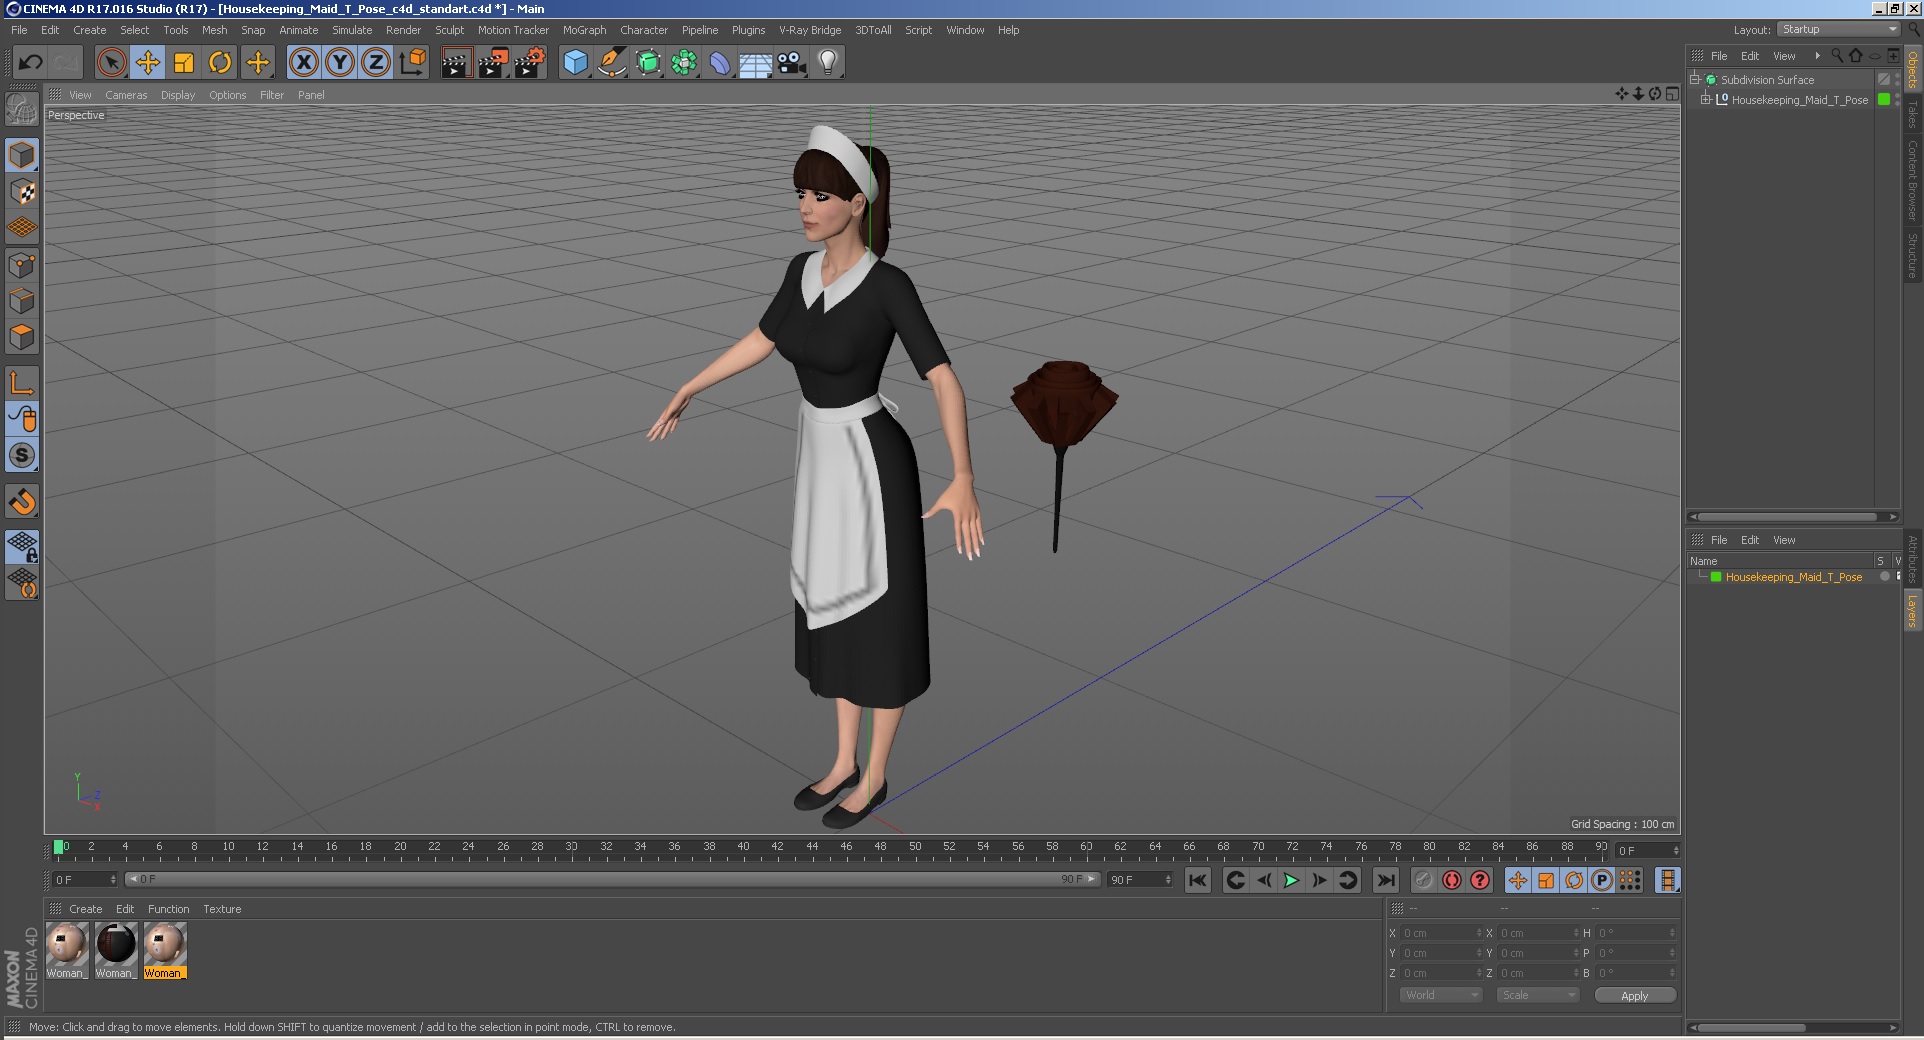Go to start of animation
This screenshot has width=1924, height=1040.
[x=1197, y=880]
